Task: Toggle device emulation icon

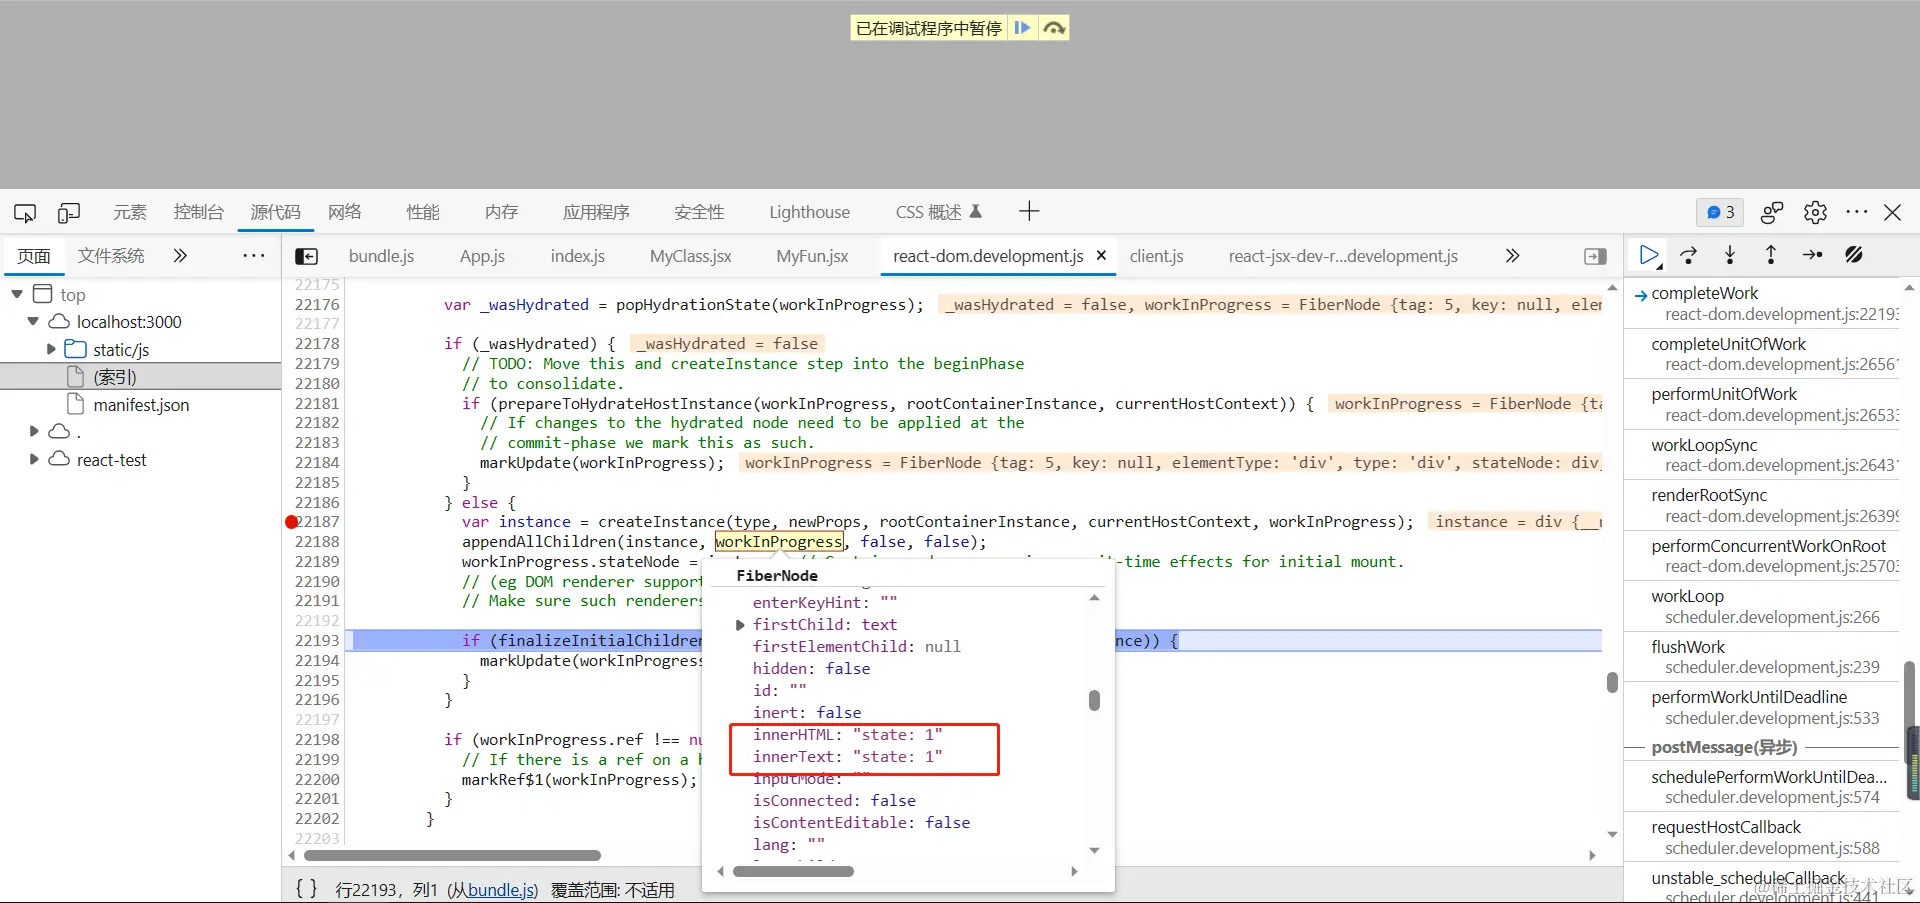Action: pyautogui.click(x=69, y=212)
